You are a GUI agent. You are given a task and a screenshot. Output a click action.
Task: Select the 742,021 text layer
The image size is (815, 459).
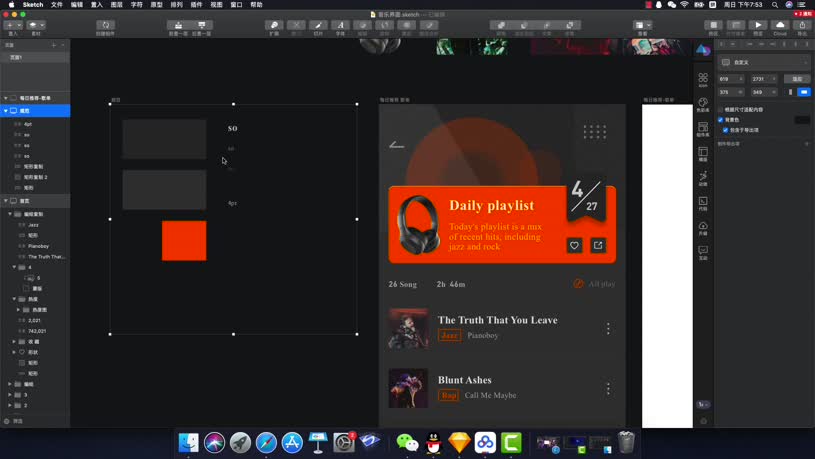click(x=35, y=331)
